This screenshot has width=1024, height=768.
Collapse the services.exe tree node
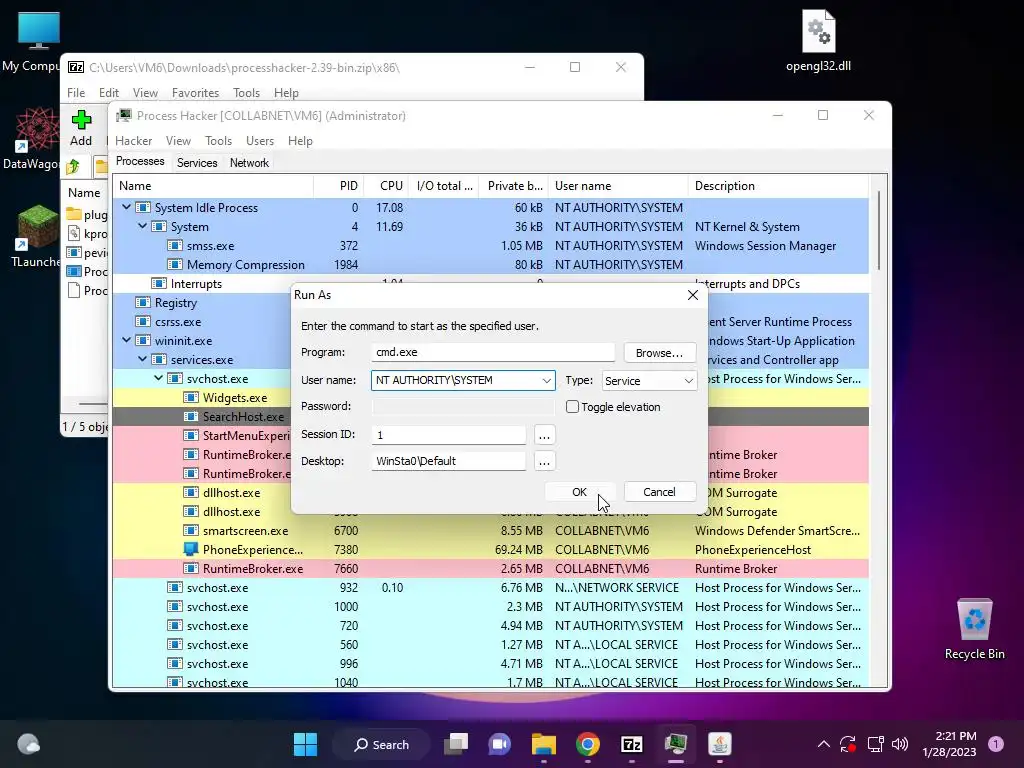[142, 359]
